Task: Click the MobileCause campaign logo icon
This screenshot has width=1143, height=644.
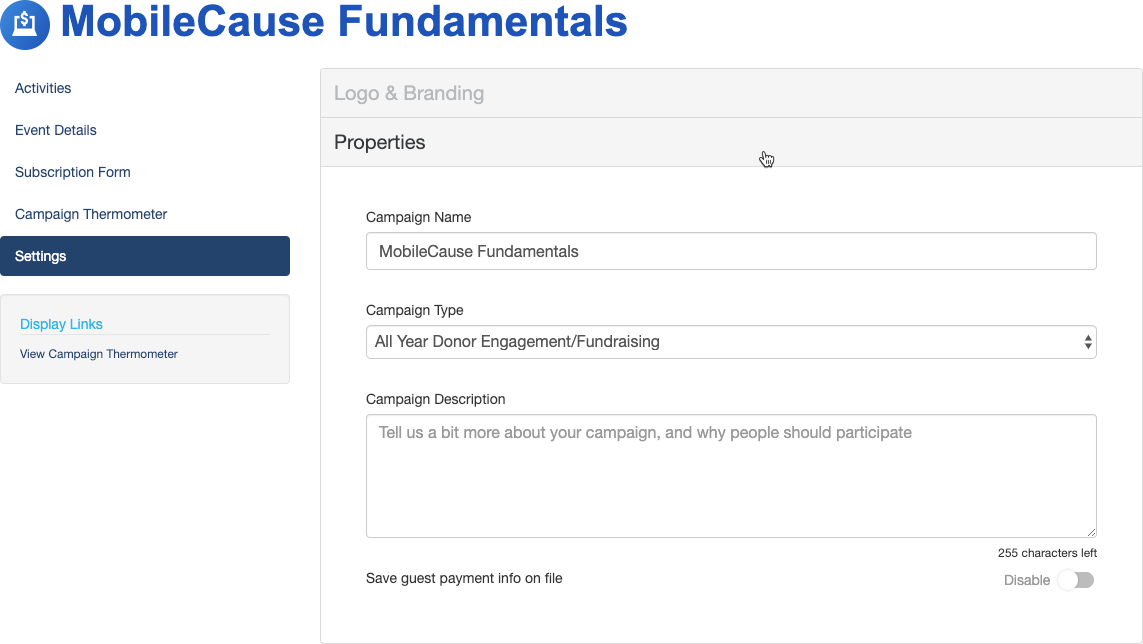Action: pyautogui.click(x=25, y=25)
